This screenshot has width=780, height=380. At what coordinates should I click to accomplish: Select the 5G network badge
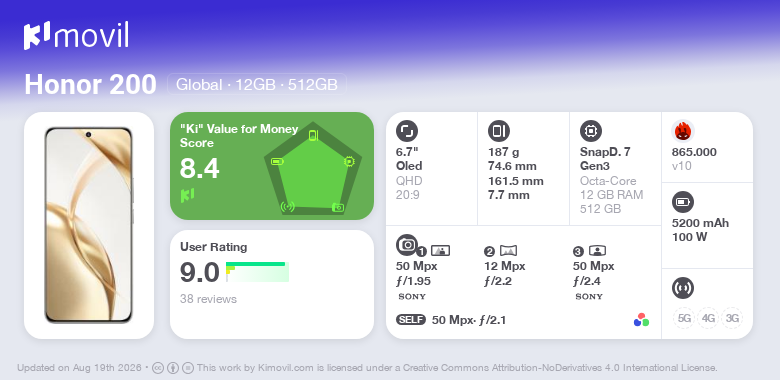(x=684, y=318)
